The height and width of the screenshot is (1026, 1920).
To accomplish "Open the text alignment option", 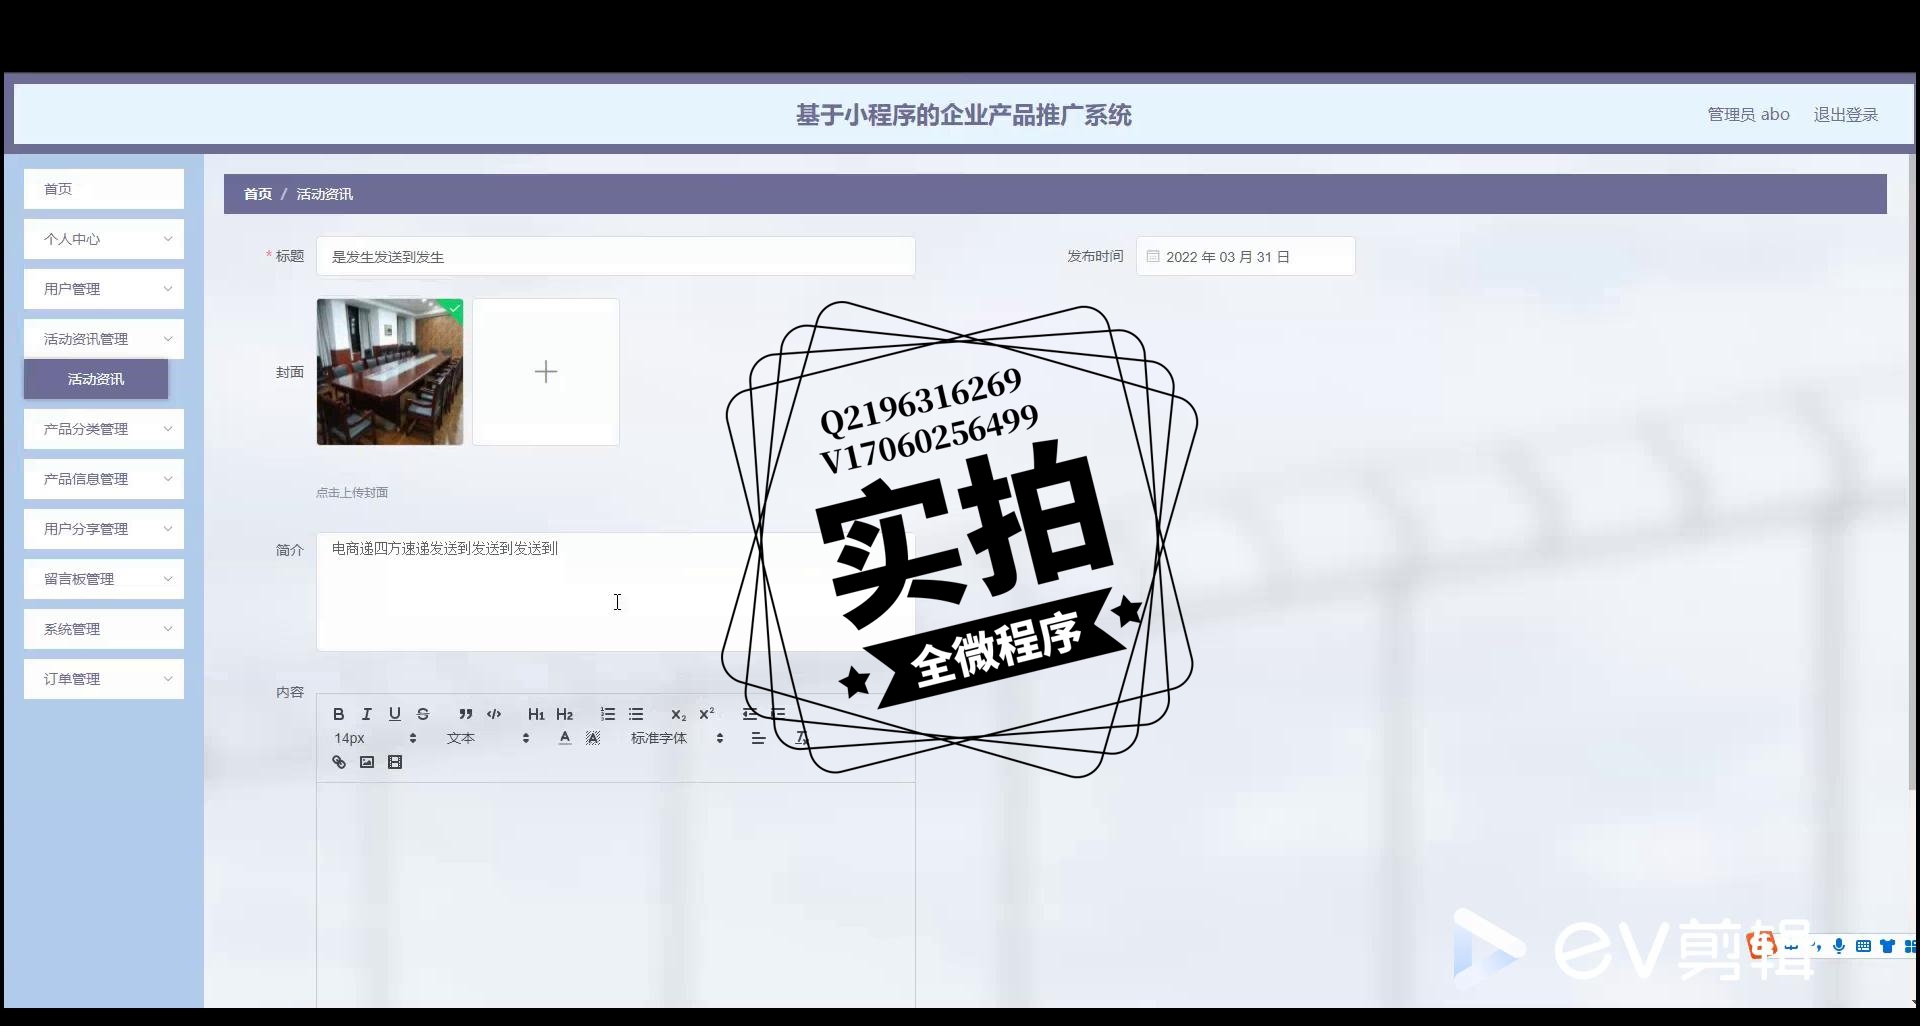I will 758,738.
